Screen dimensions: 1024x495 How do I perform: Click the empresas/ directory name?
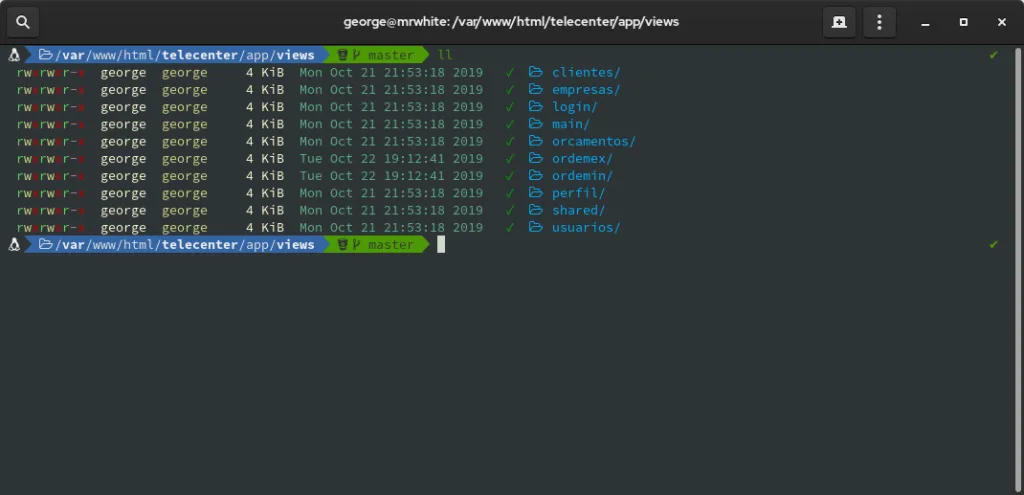pos(586,90)
